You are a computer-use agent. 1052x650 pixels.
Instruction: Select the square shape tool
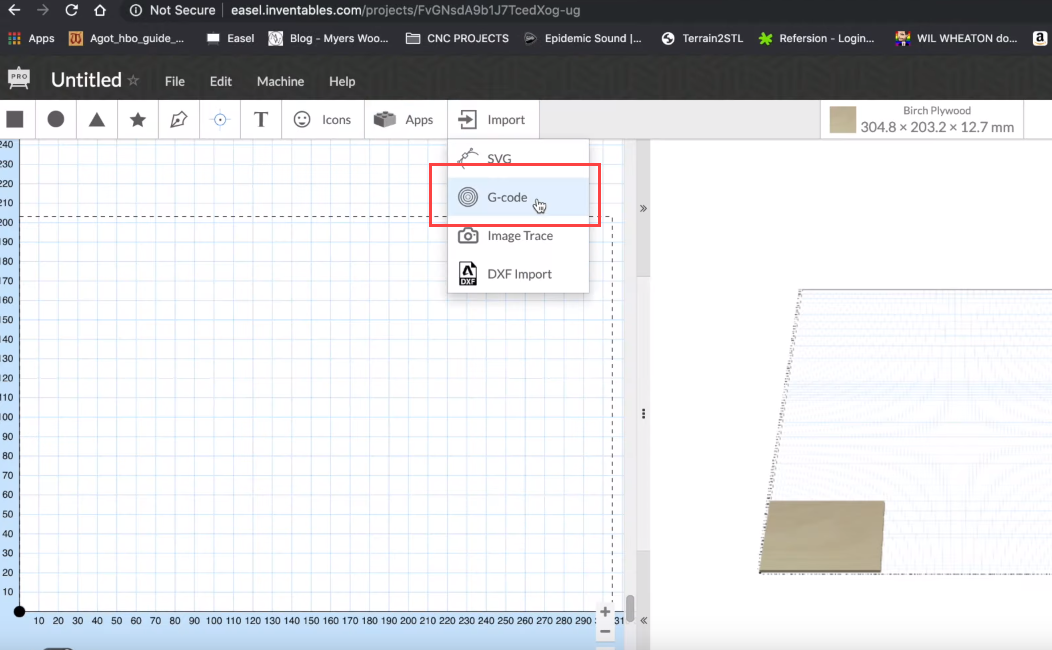15,119
